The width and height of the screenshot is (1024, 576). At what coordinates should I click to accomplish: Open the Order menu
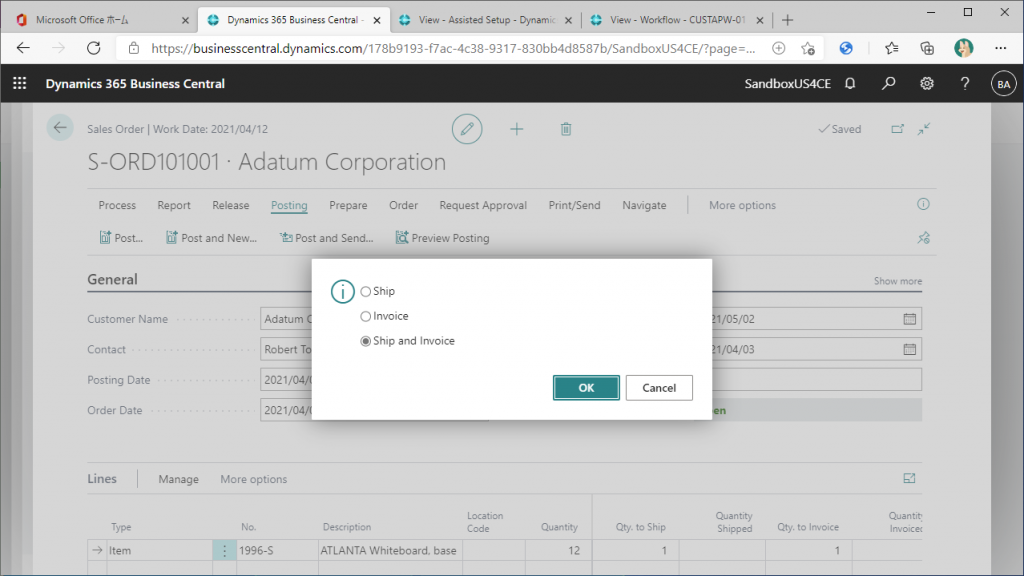403,205
